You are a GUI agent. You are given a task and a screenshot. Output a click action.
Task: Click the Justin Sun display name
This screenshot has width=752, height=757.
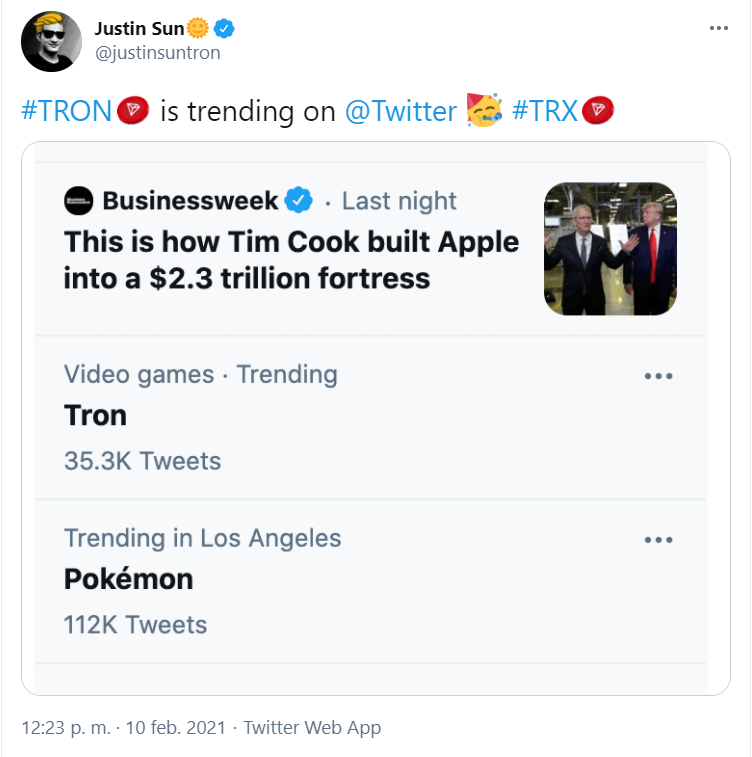pyautogui.click(x=139, y=28)
